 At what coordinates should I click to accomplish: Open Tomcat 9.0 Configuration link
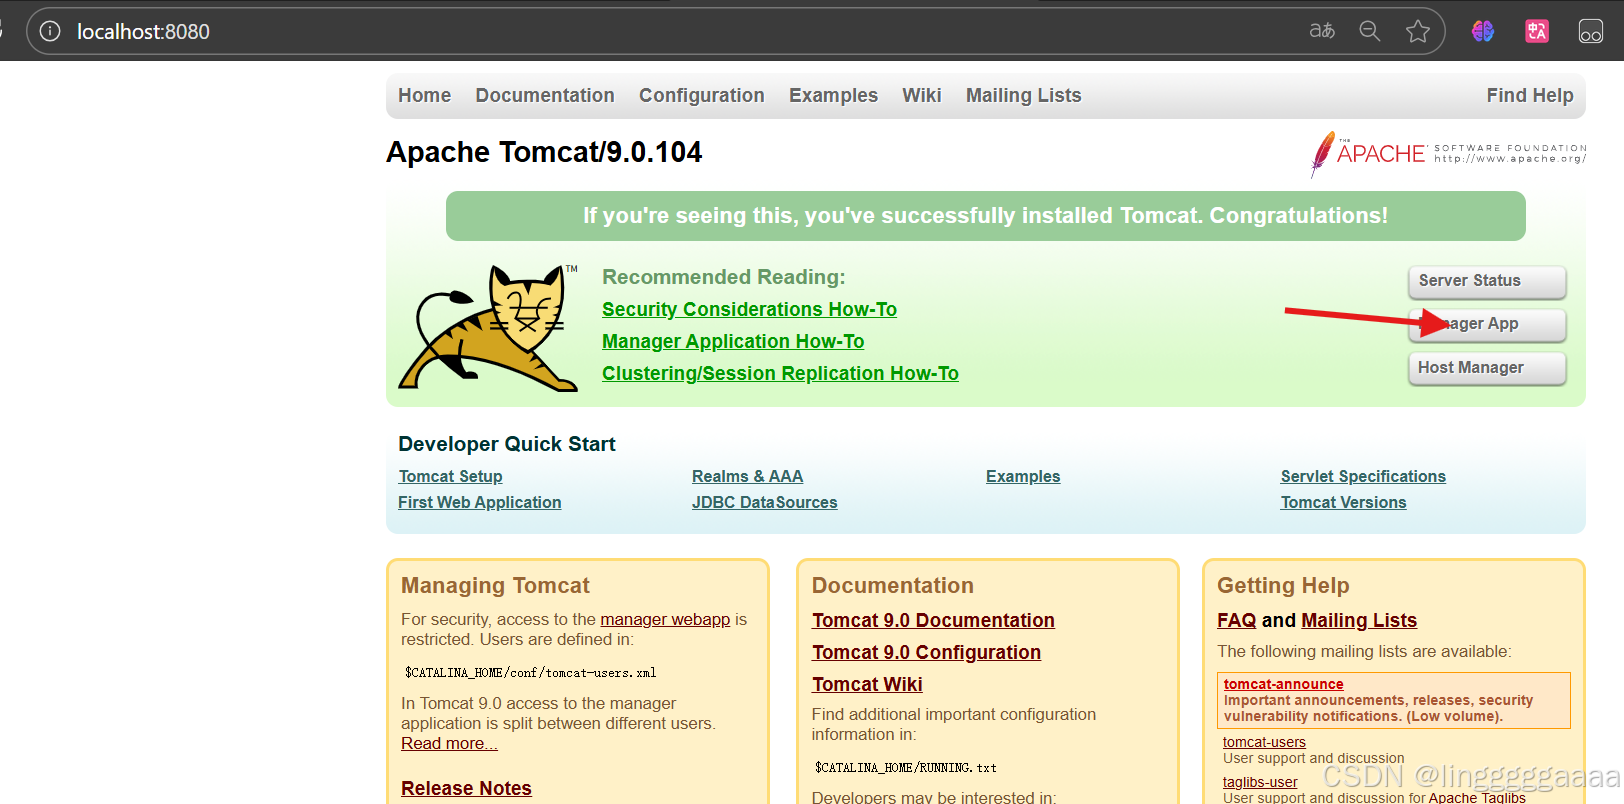(x=926, y=652)
